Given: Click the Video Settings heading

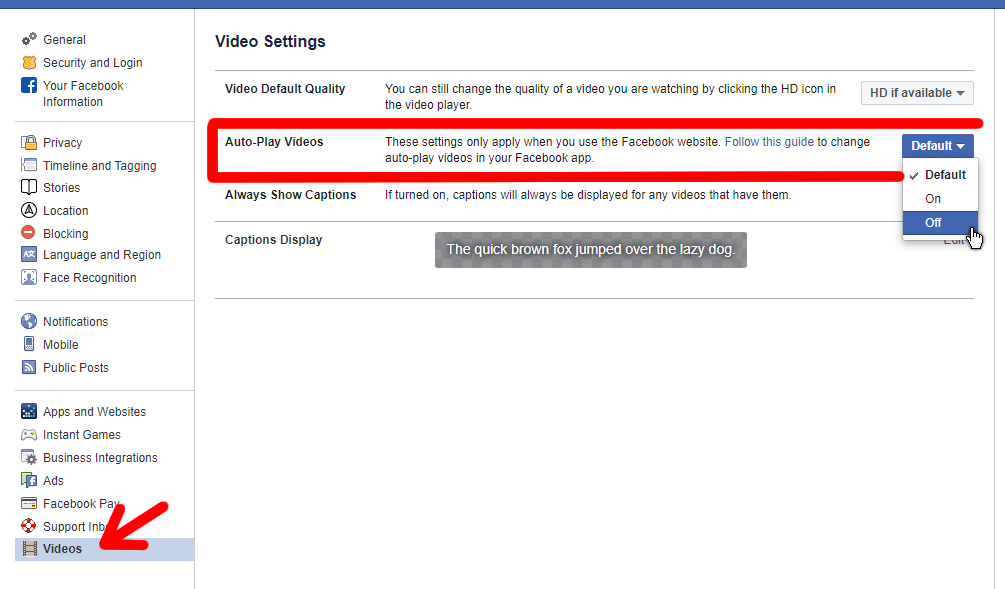Looking at the screenshot, I should pos(270,42).
